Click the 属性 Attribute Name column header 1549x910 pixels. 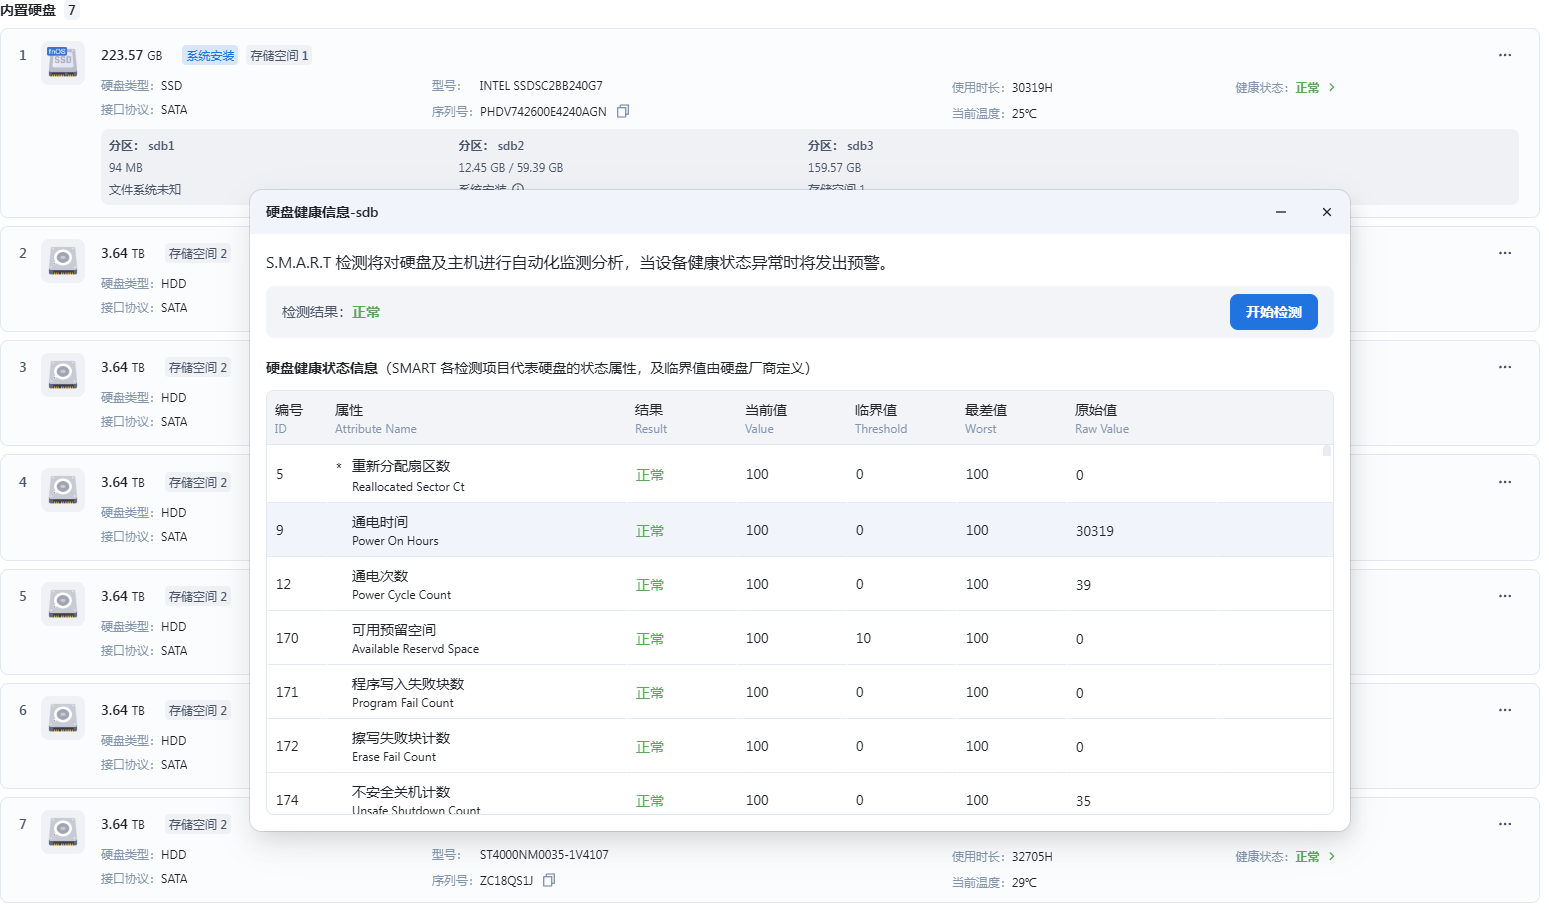[x=375, y=419]
